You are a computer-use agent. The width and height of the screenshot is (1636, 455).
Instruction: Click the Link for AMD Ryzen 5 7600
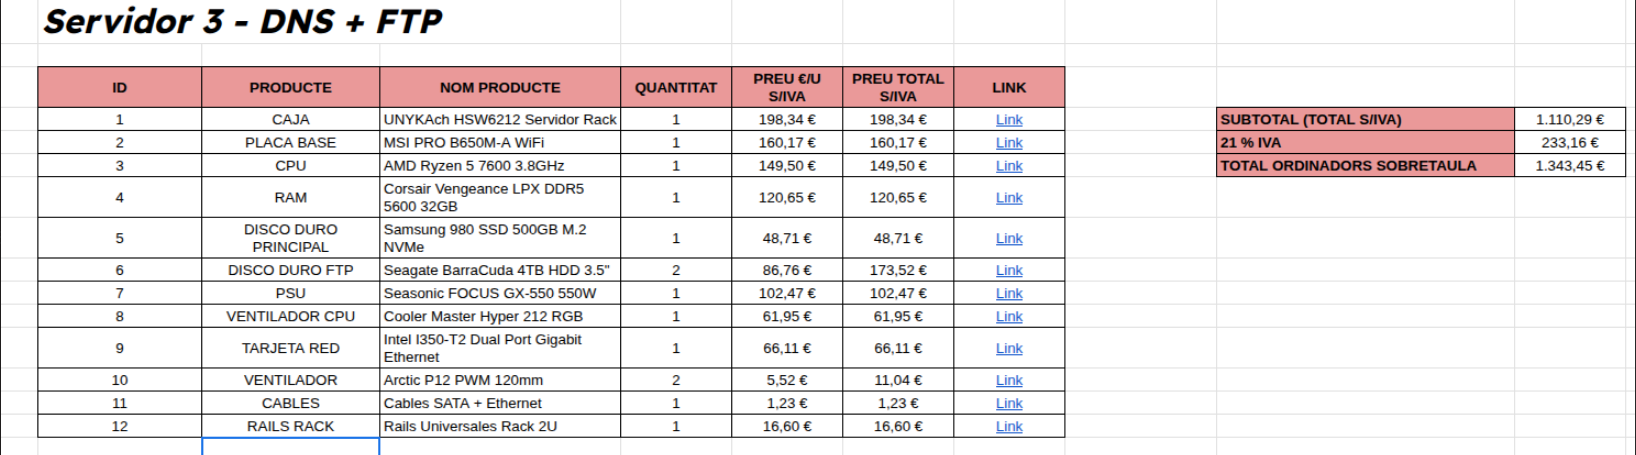[x=1009, y=166]
